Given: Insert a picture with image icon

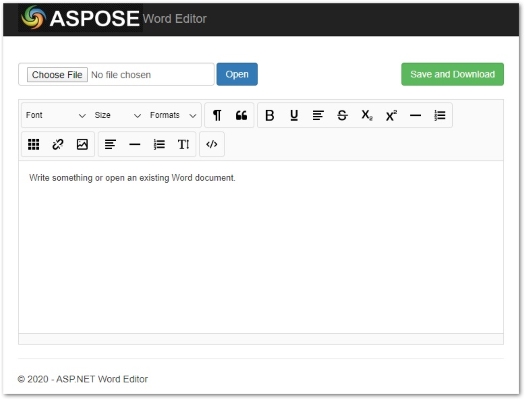Looking at the screenshot, I should click(82, 144).
